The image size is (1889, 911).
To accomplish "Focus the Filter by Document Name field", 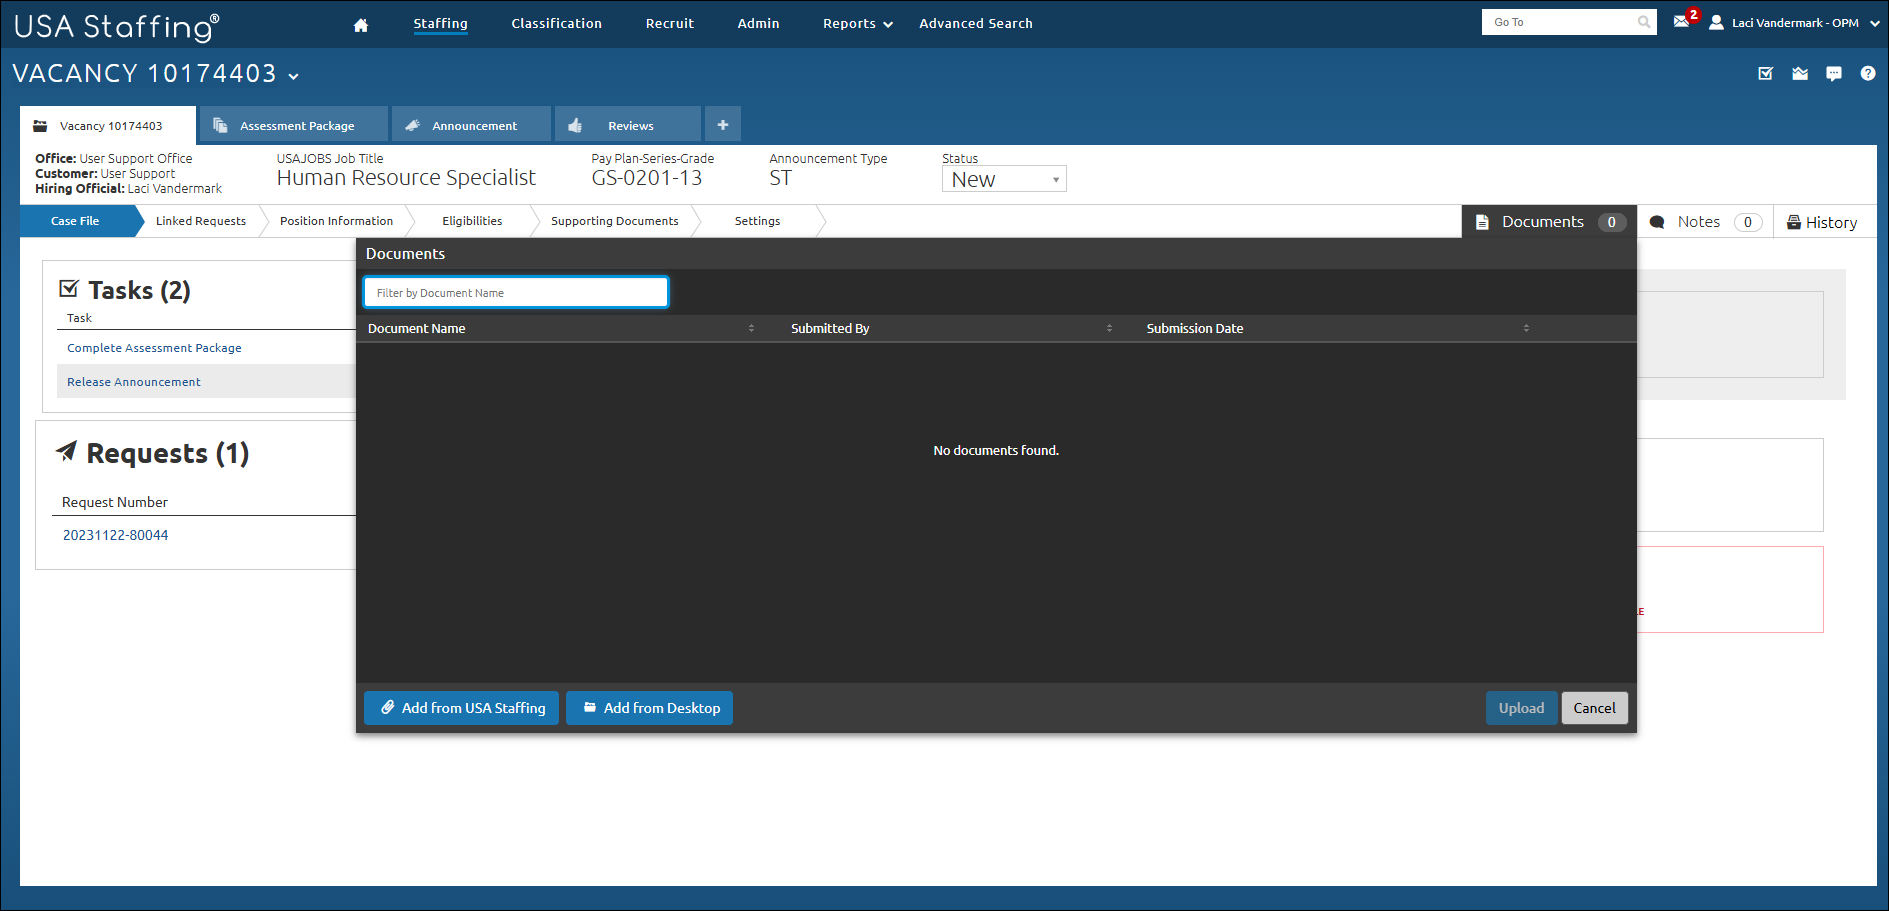I will pos(516,293).
